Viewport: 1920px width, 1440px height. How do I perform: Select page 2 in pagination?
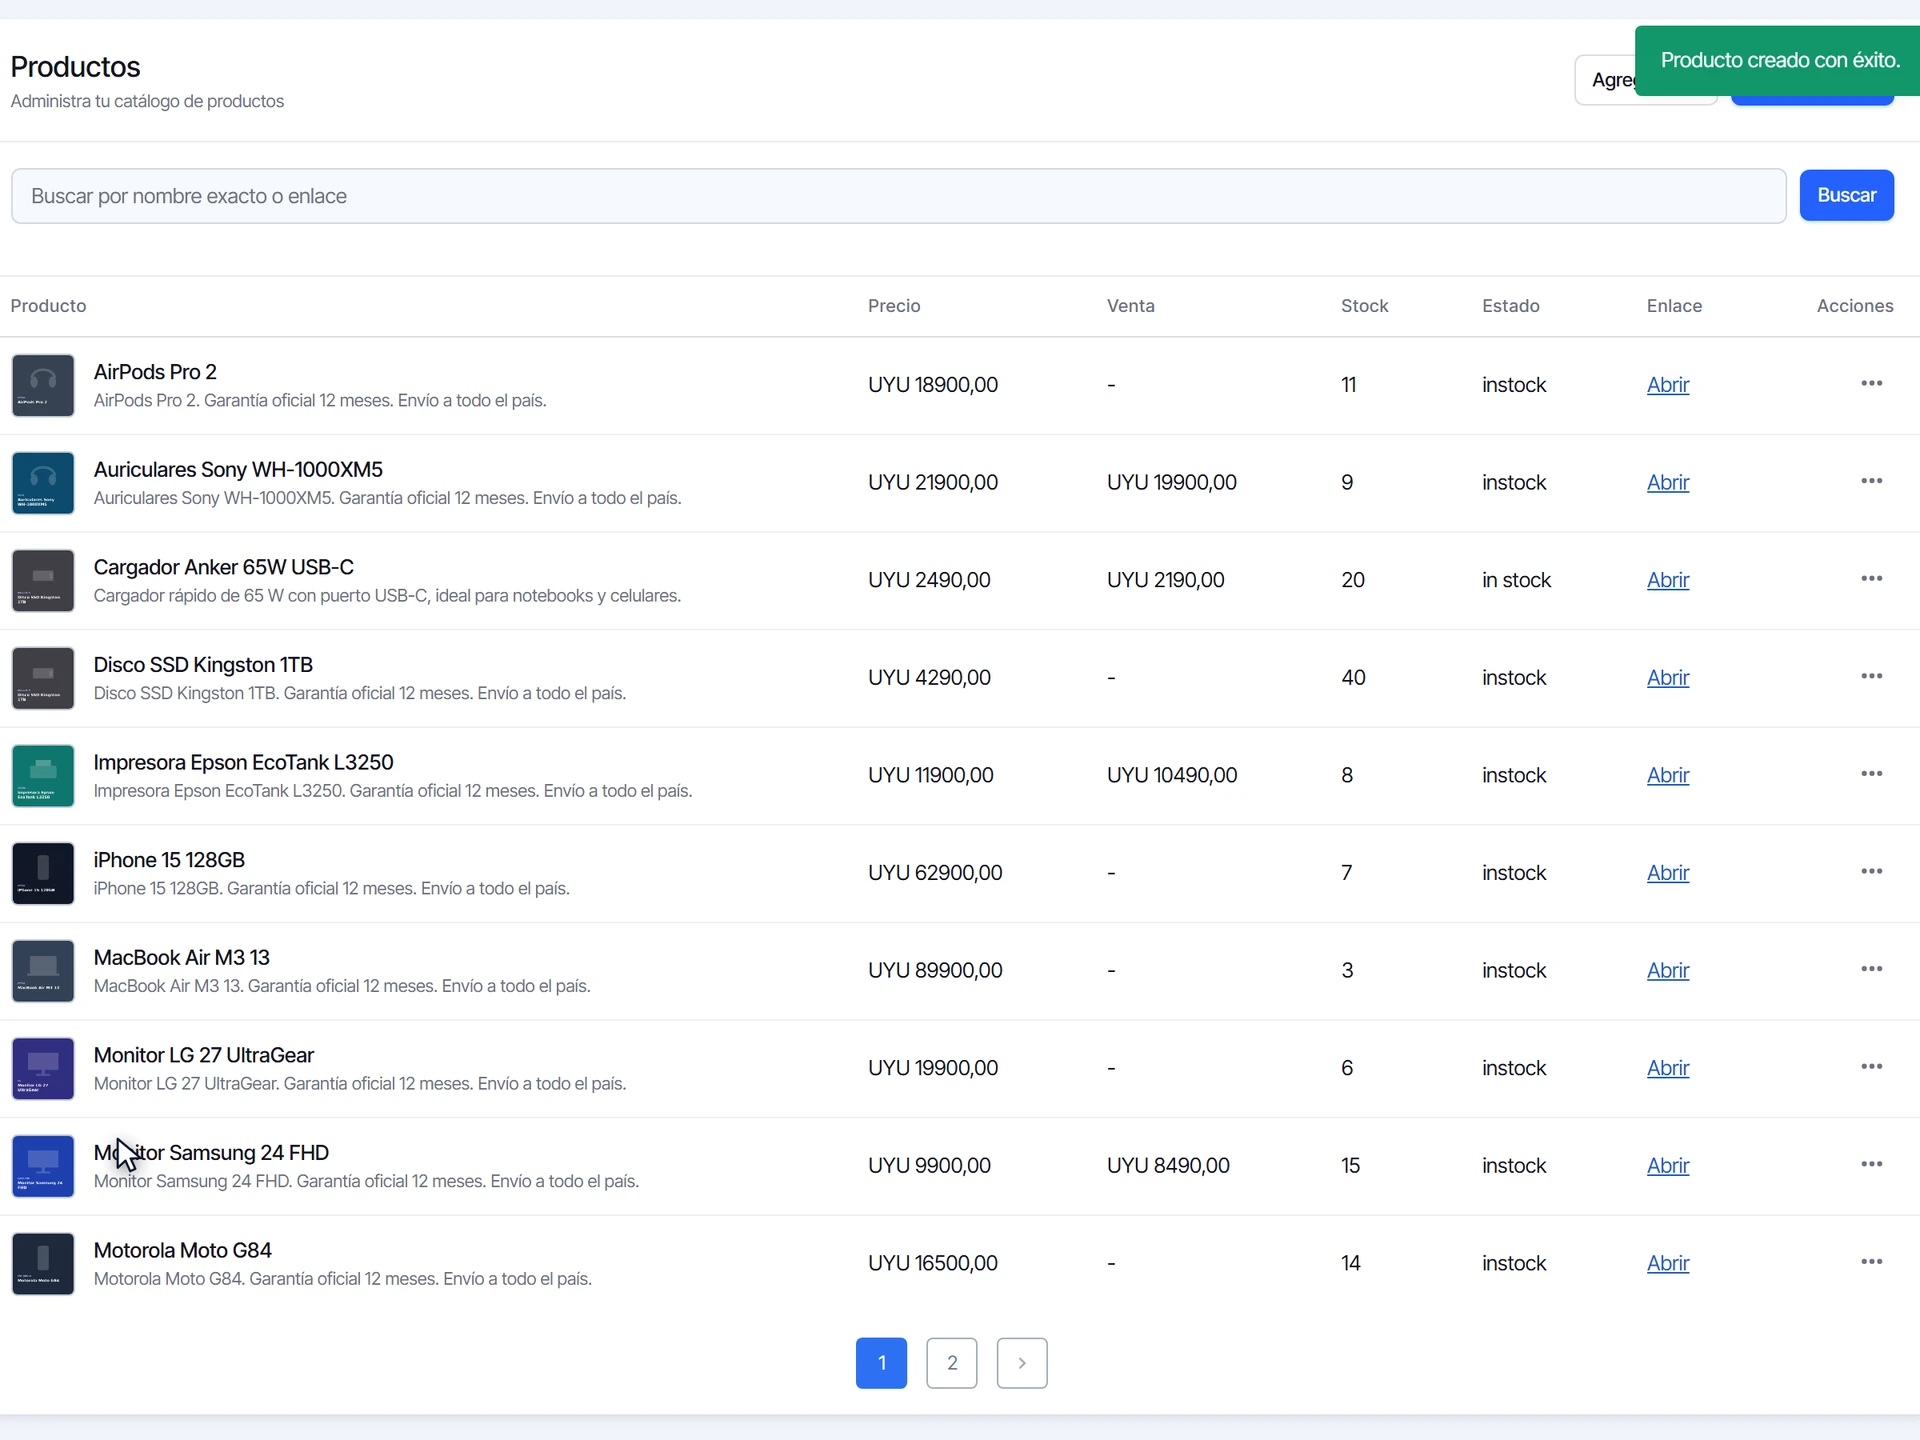952,1363
